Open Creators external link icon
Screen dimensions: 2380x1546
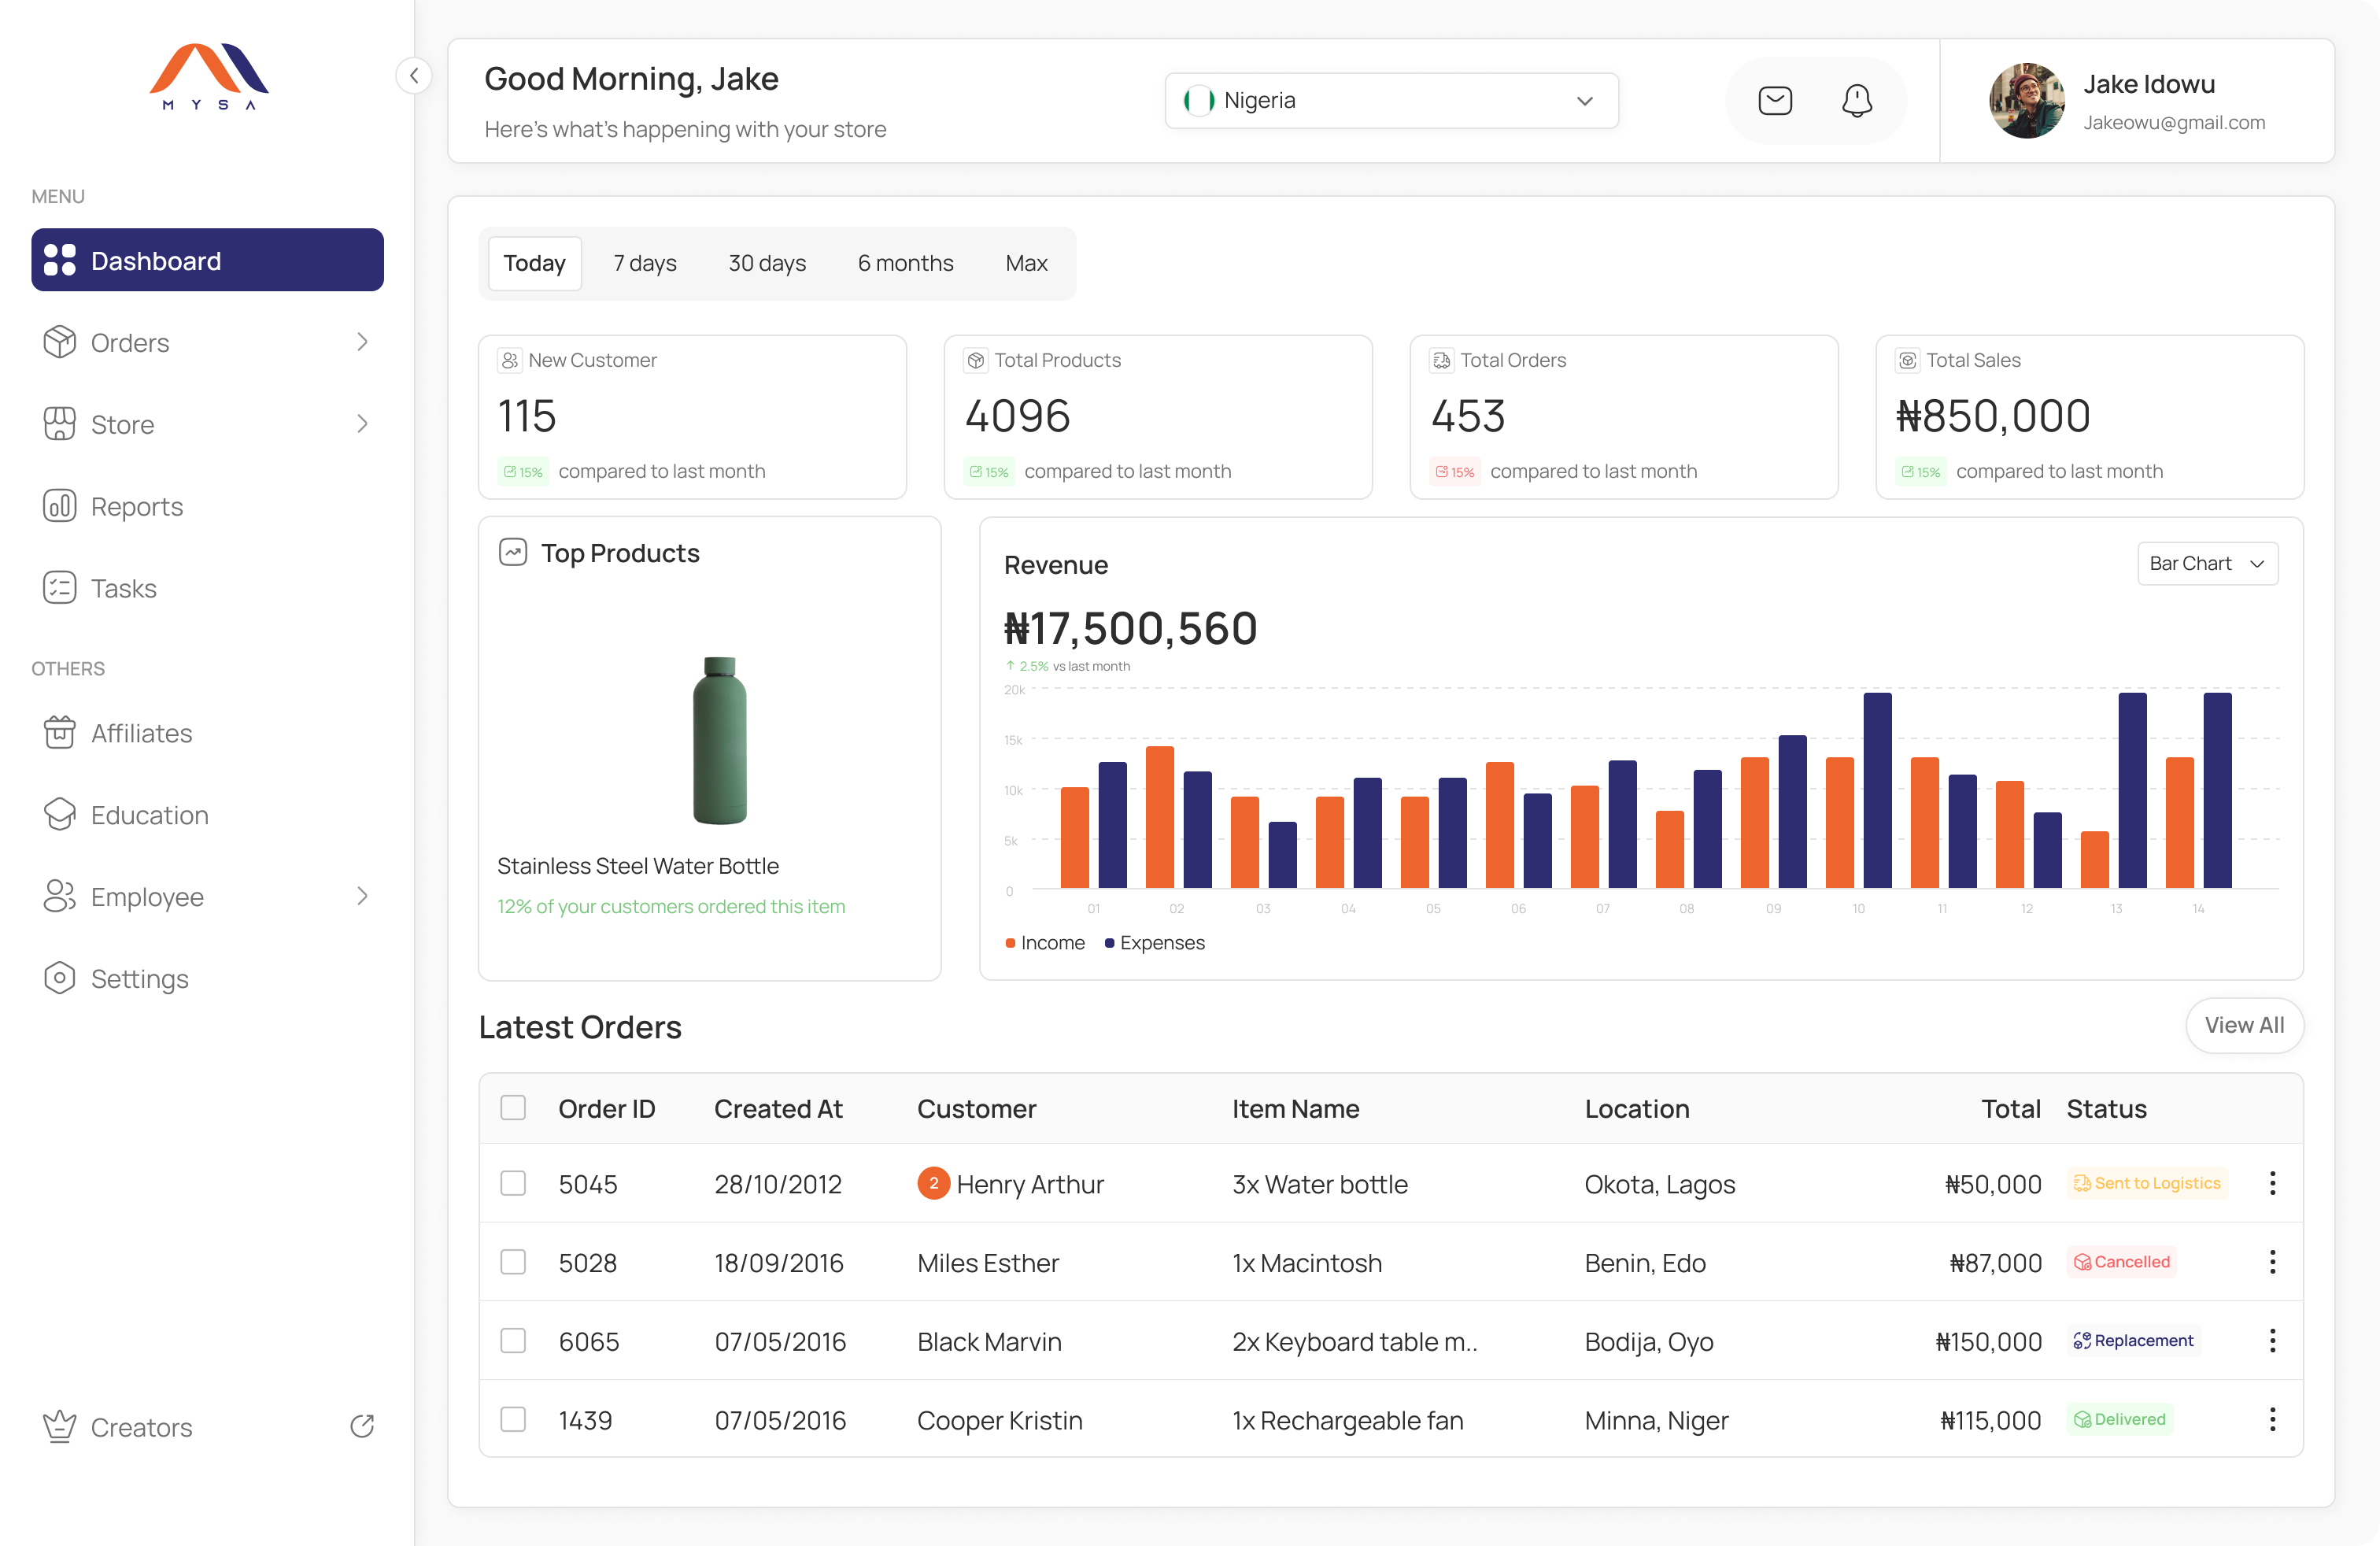click(x=362, y=1426)
